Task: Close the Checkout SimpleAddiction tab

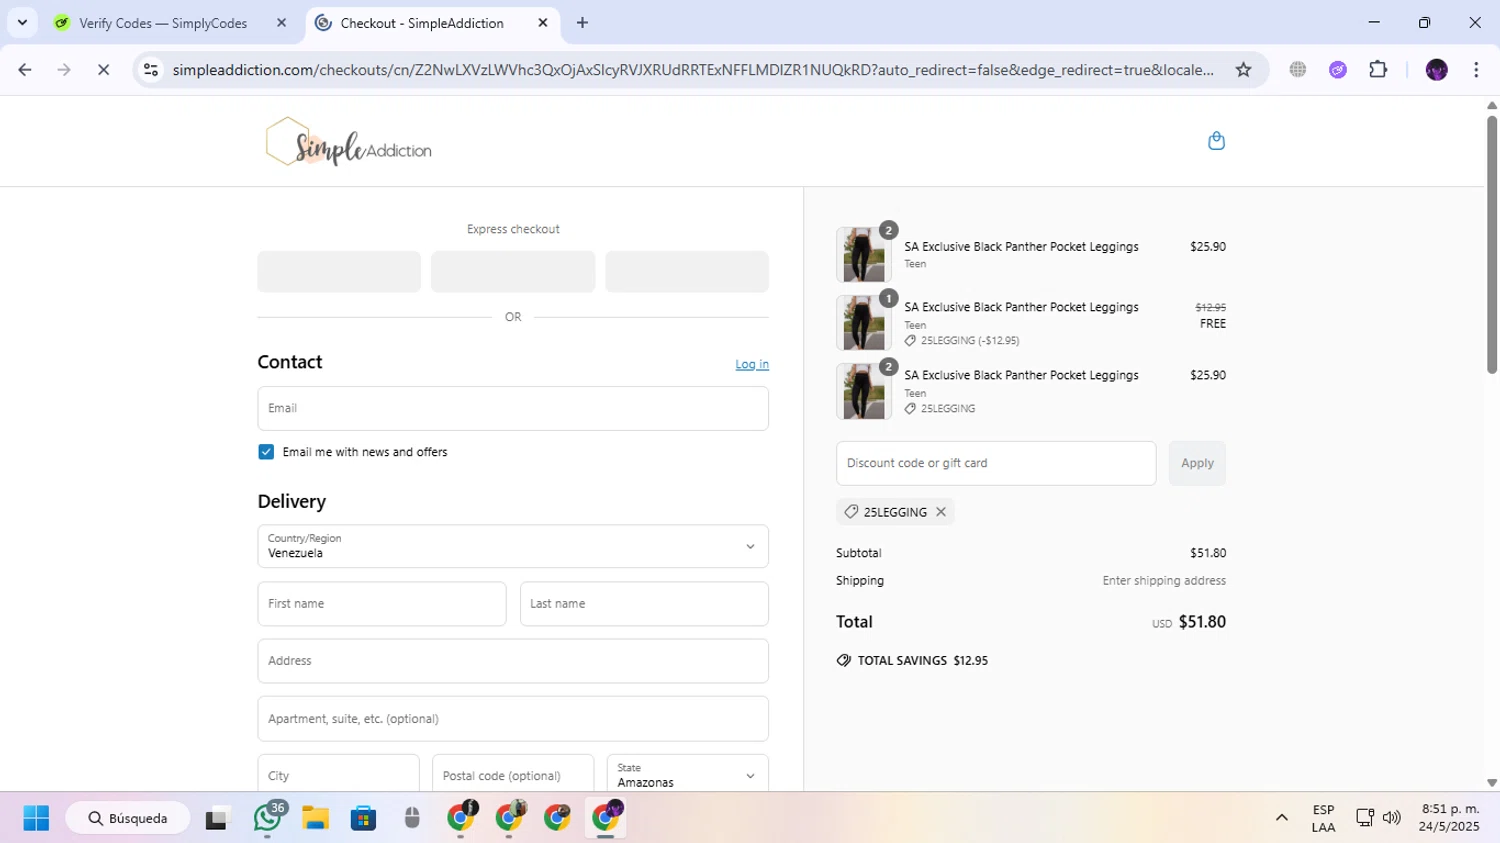Action: tap(543, 23)
